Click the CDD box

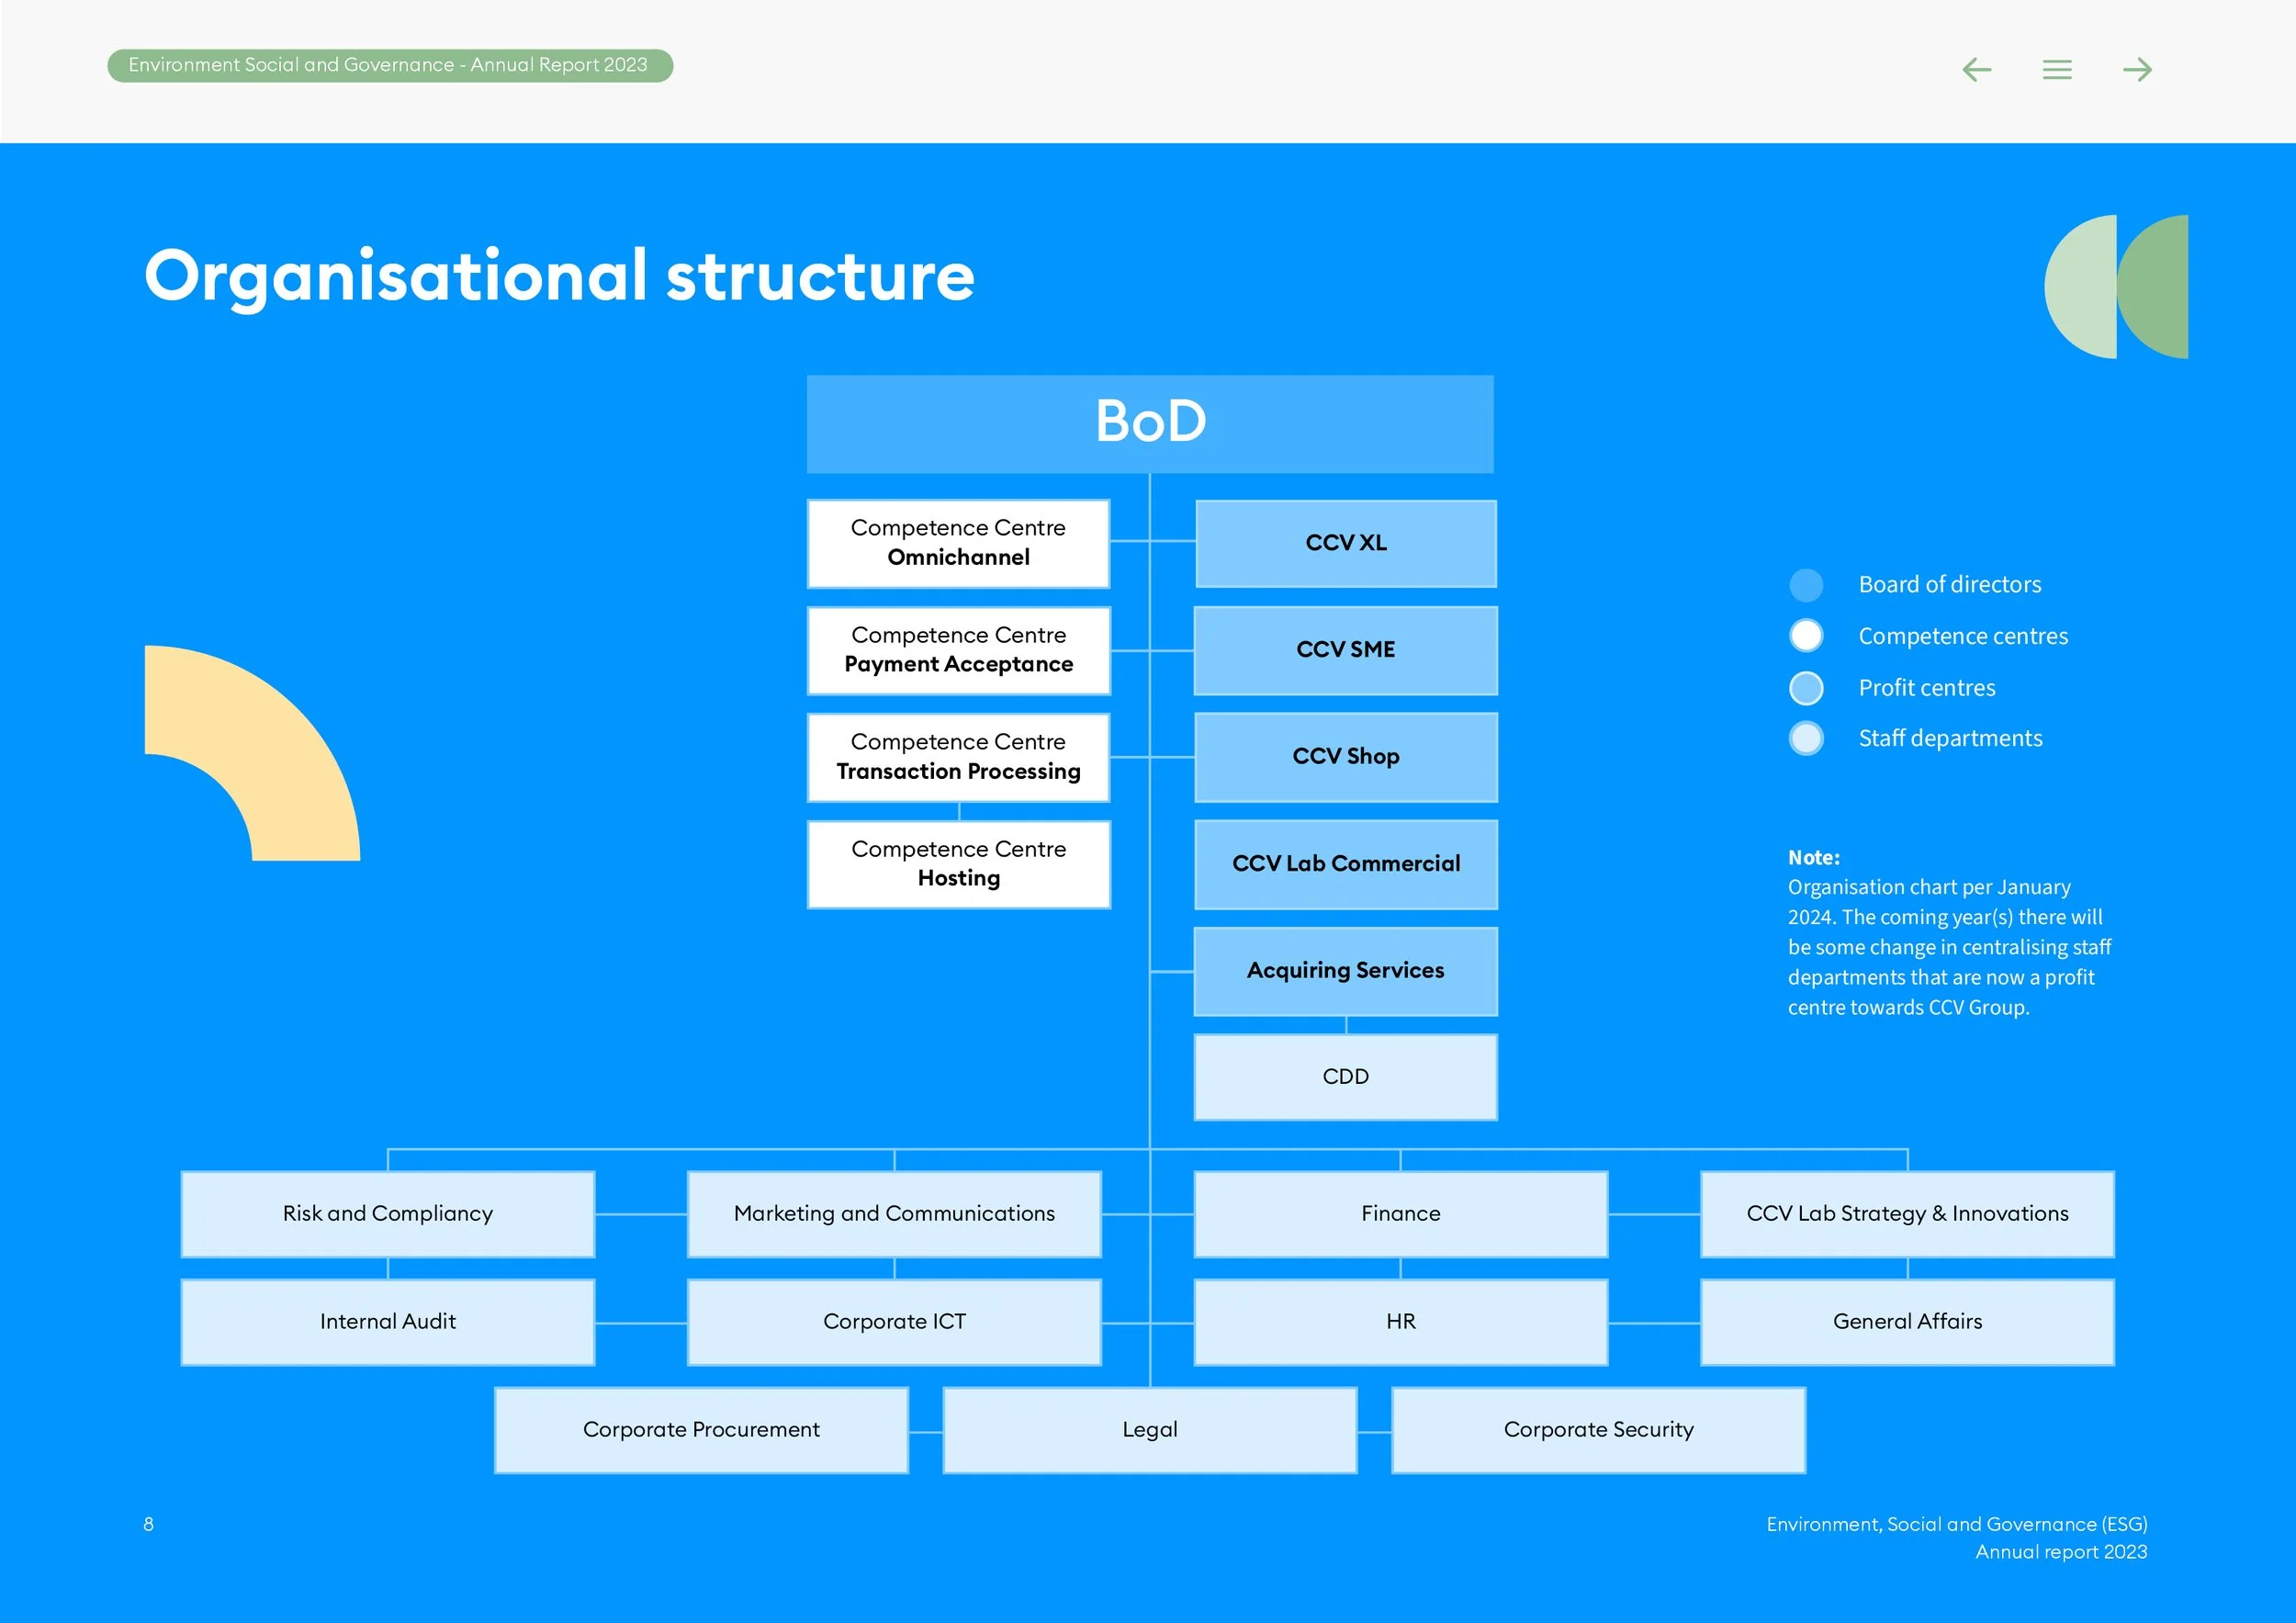coord(1345,1077)
